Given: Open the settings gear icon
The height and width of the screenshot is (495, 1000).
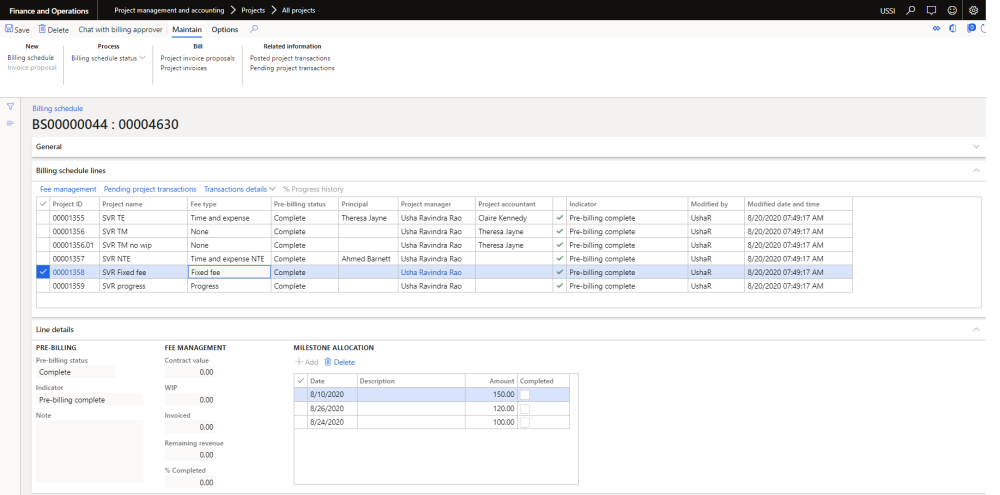Looking at the screenshot, I should (x=973, y=10).
